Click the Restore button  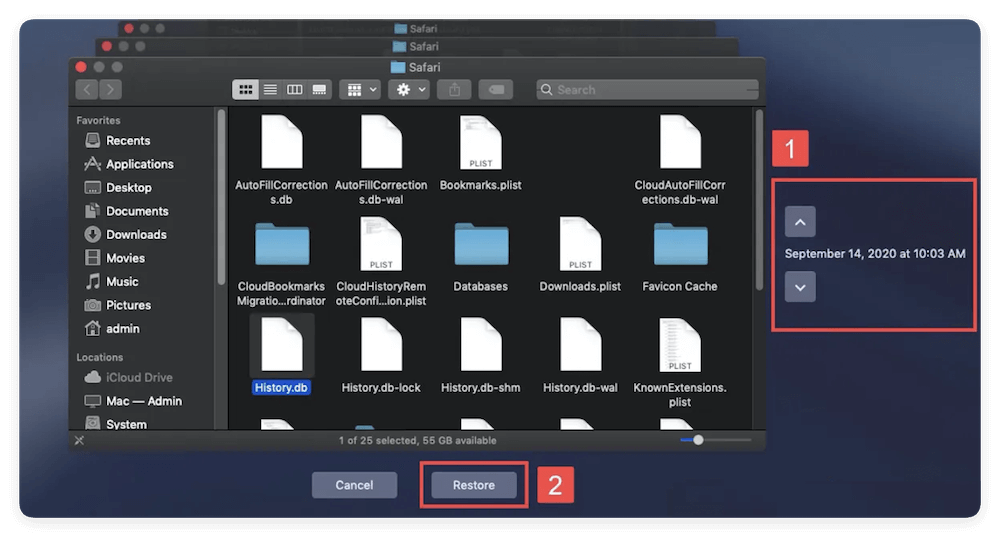(474, 485)
